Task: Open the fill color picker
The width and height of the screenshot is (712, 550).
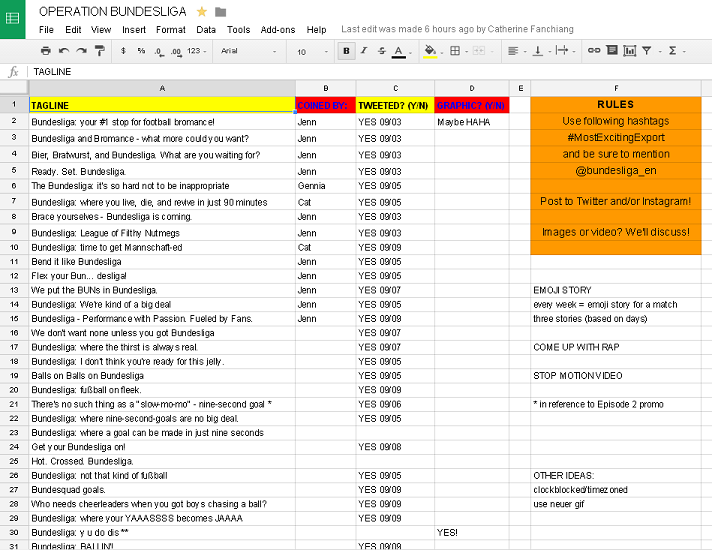Action: click(x=430, y=51)
